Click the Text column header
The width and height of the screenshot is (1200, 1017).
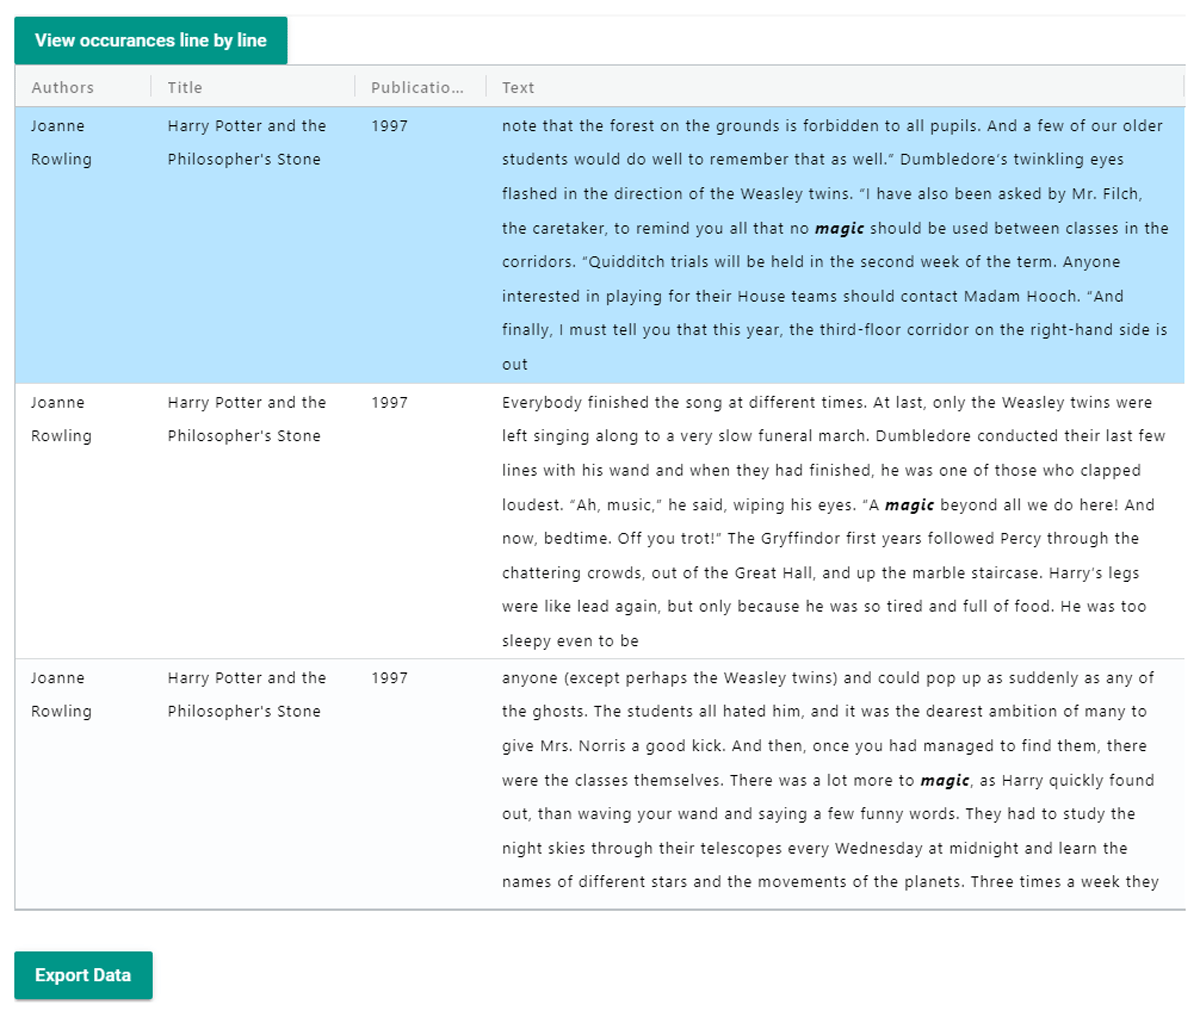[x=518, y=87]
